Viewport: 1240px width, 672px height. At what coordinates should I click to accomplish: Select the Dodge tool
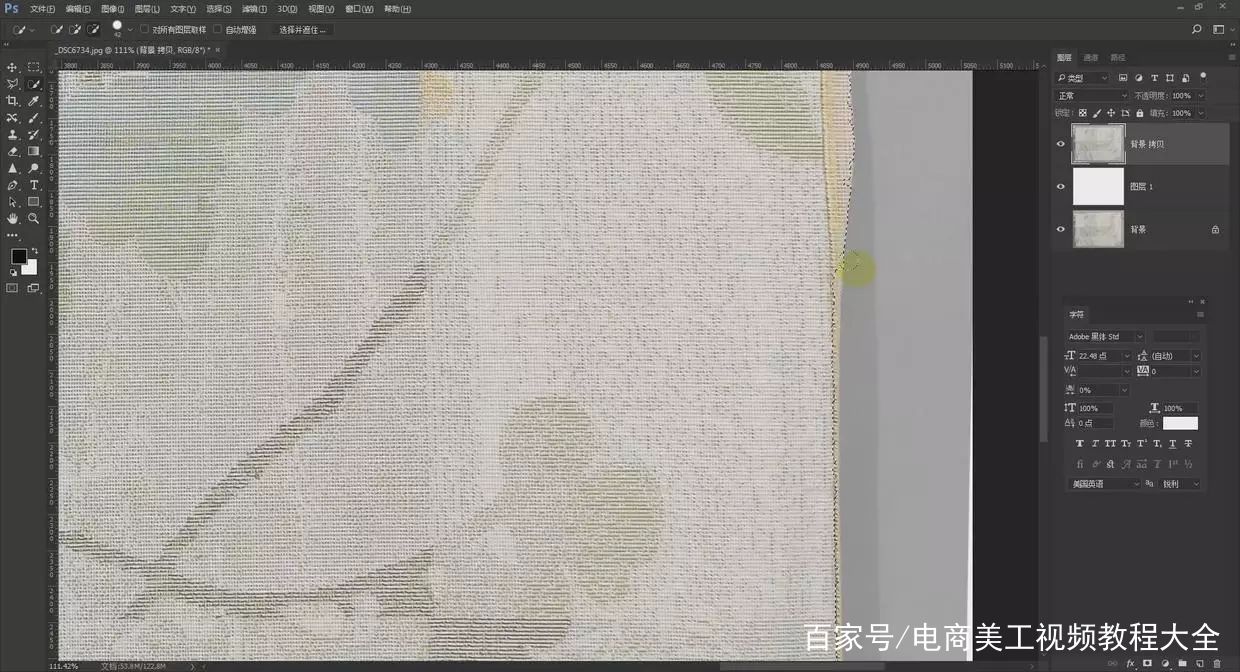(x=33, y=168)
